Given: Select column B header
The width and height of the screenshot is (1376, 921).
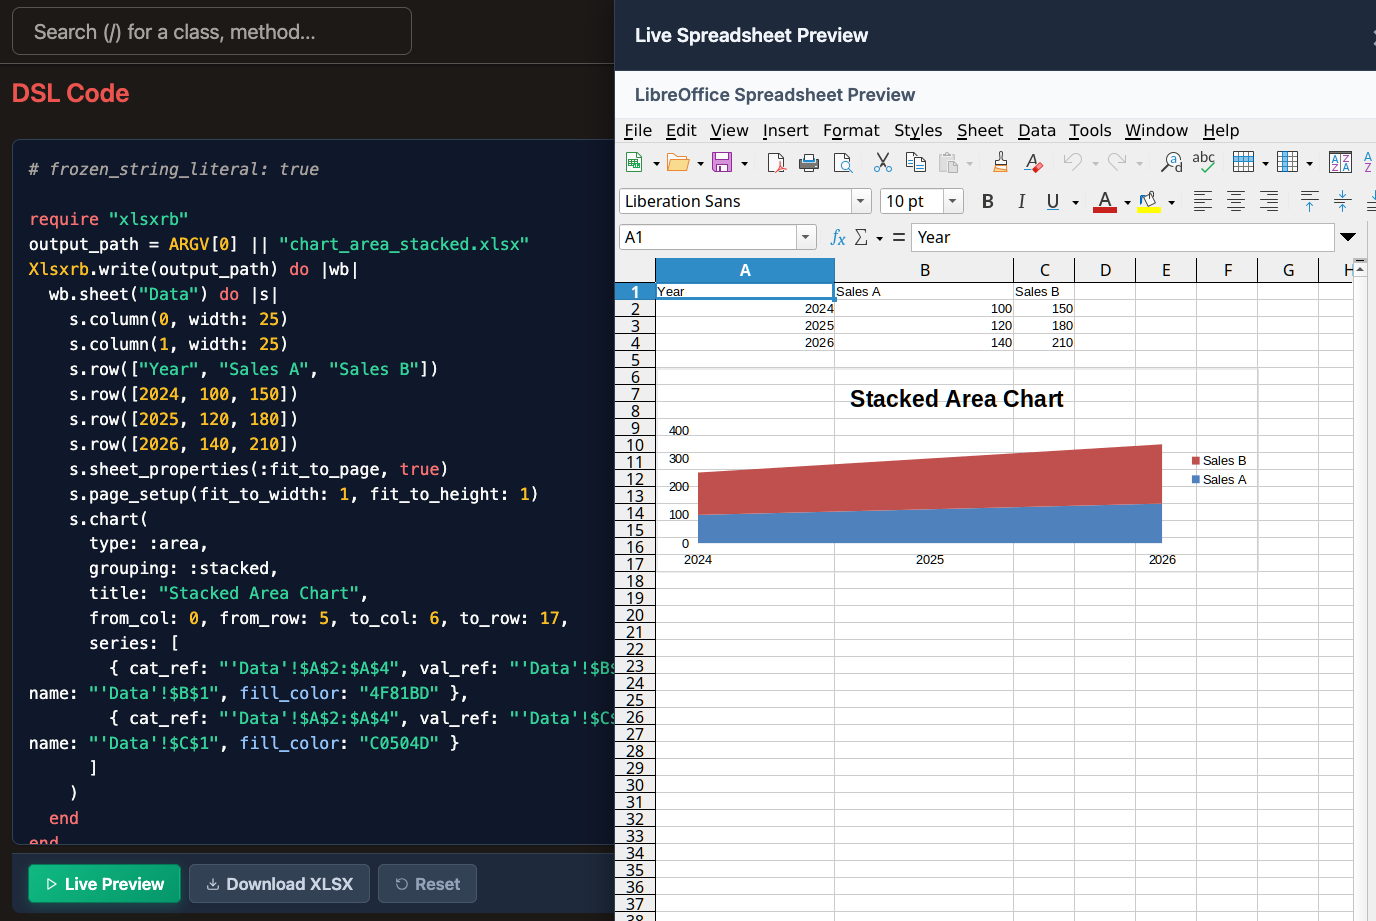Looking at the screenshot, I should (x=924, y=270).
